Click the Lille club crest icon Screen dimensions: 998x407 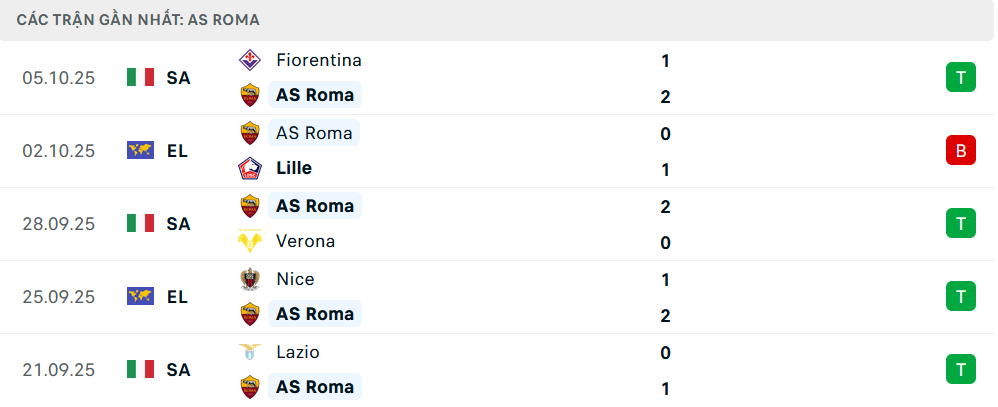249,168
